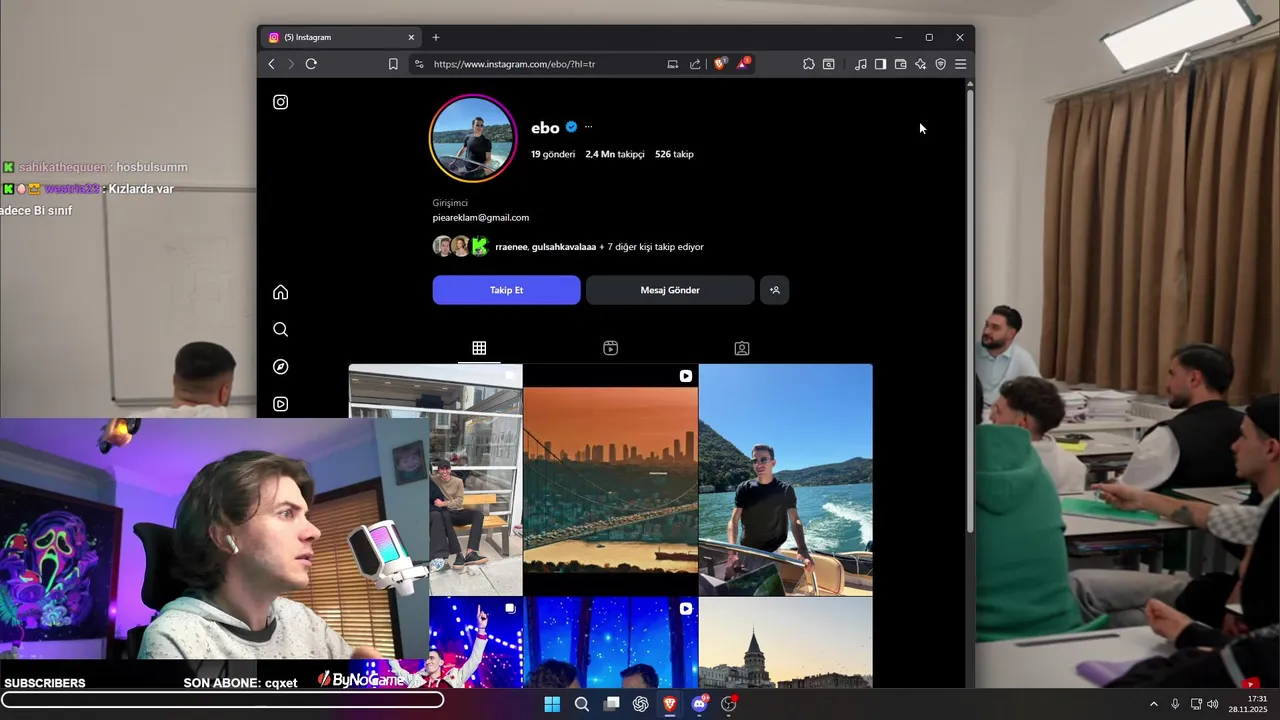Open Instagram Reels icon in sidebar
This screenshot has width=1280, height=720.
click(281, 404)
